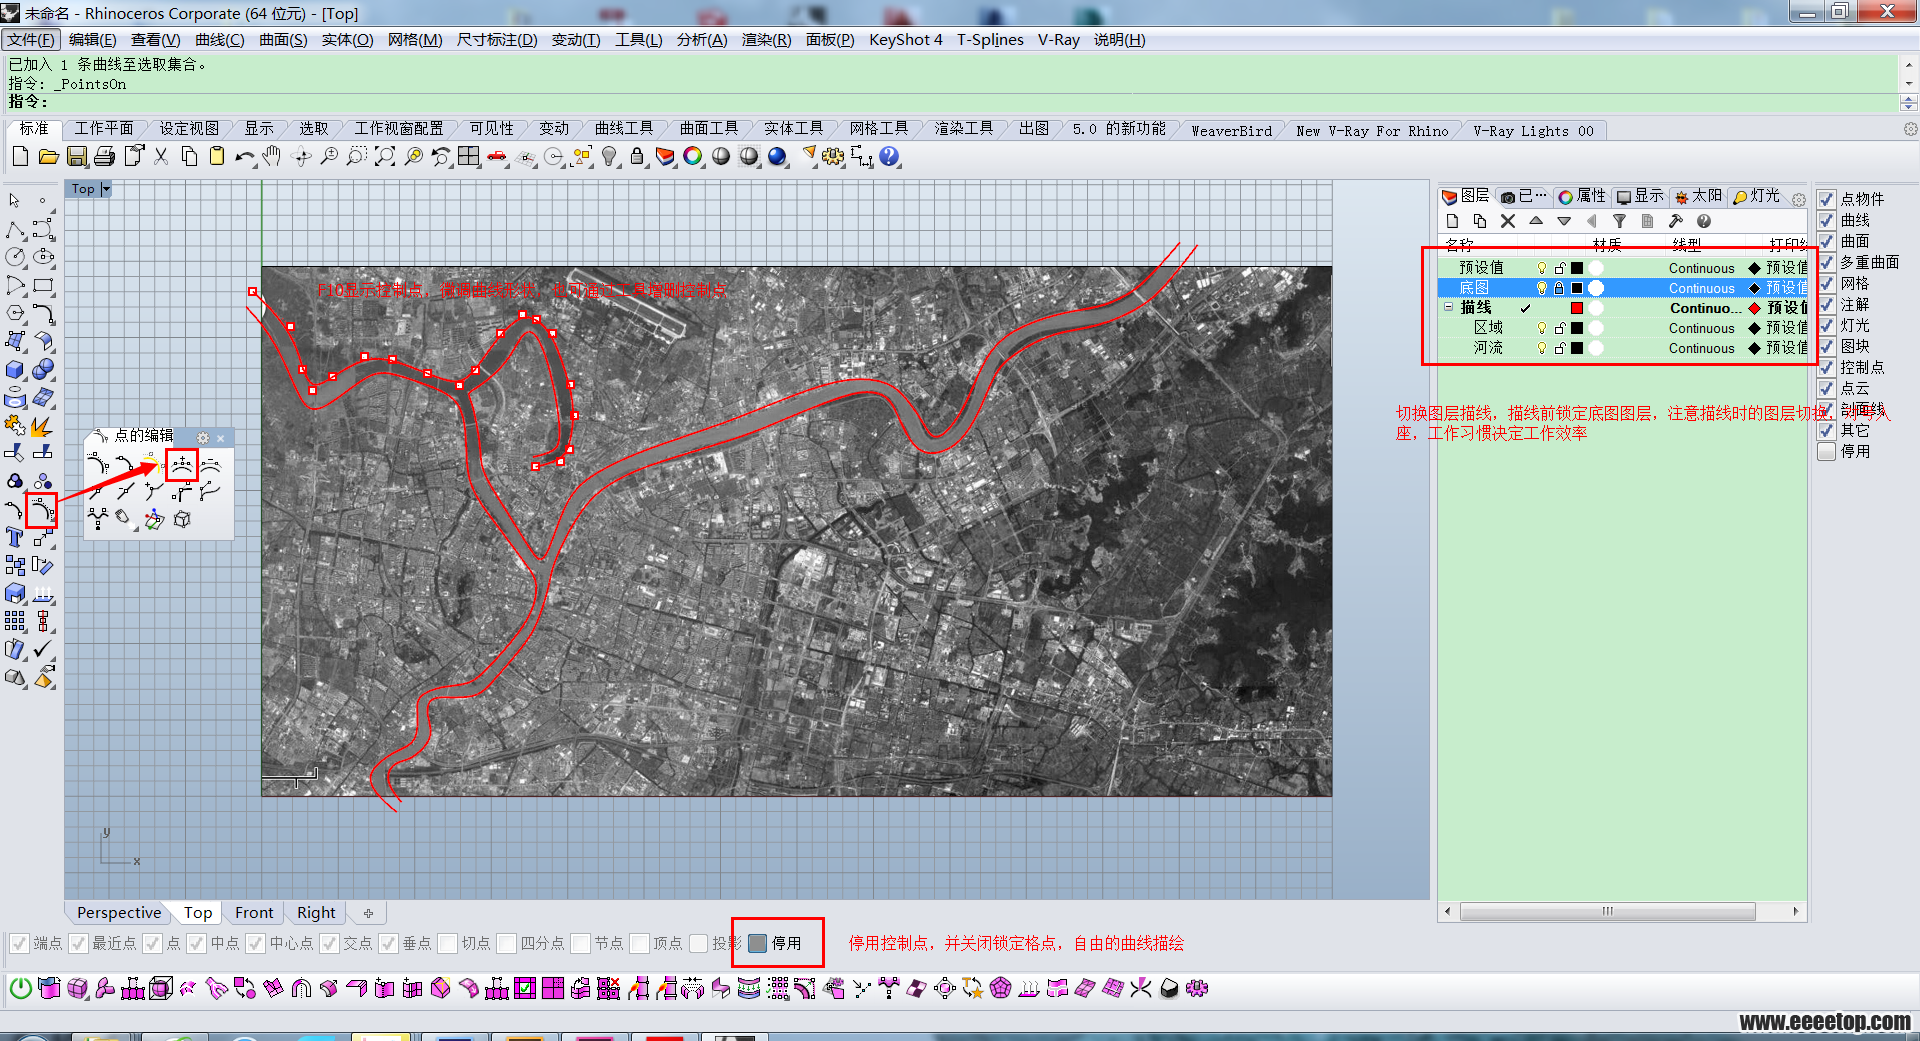The height and width of the screenshot is (1041, 1920).
Task: Close the 点的编辑 floating panel
Action: 221,438
